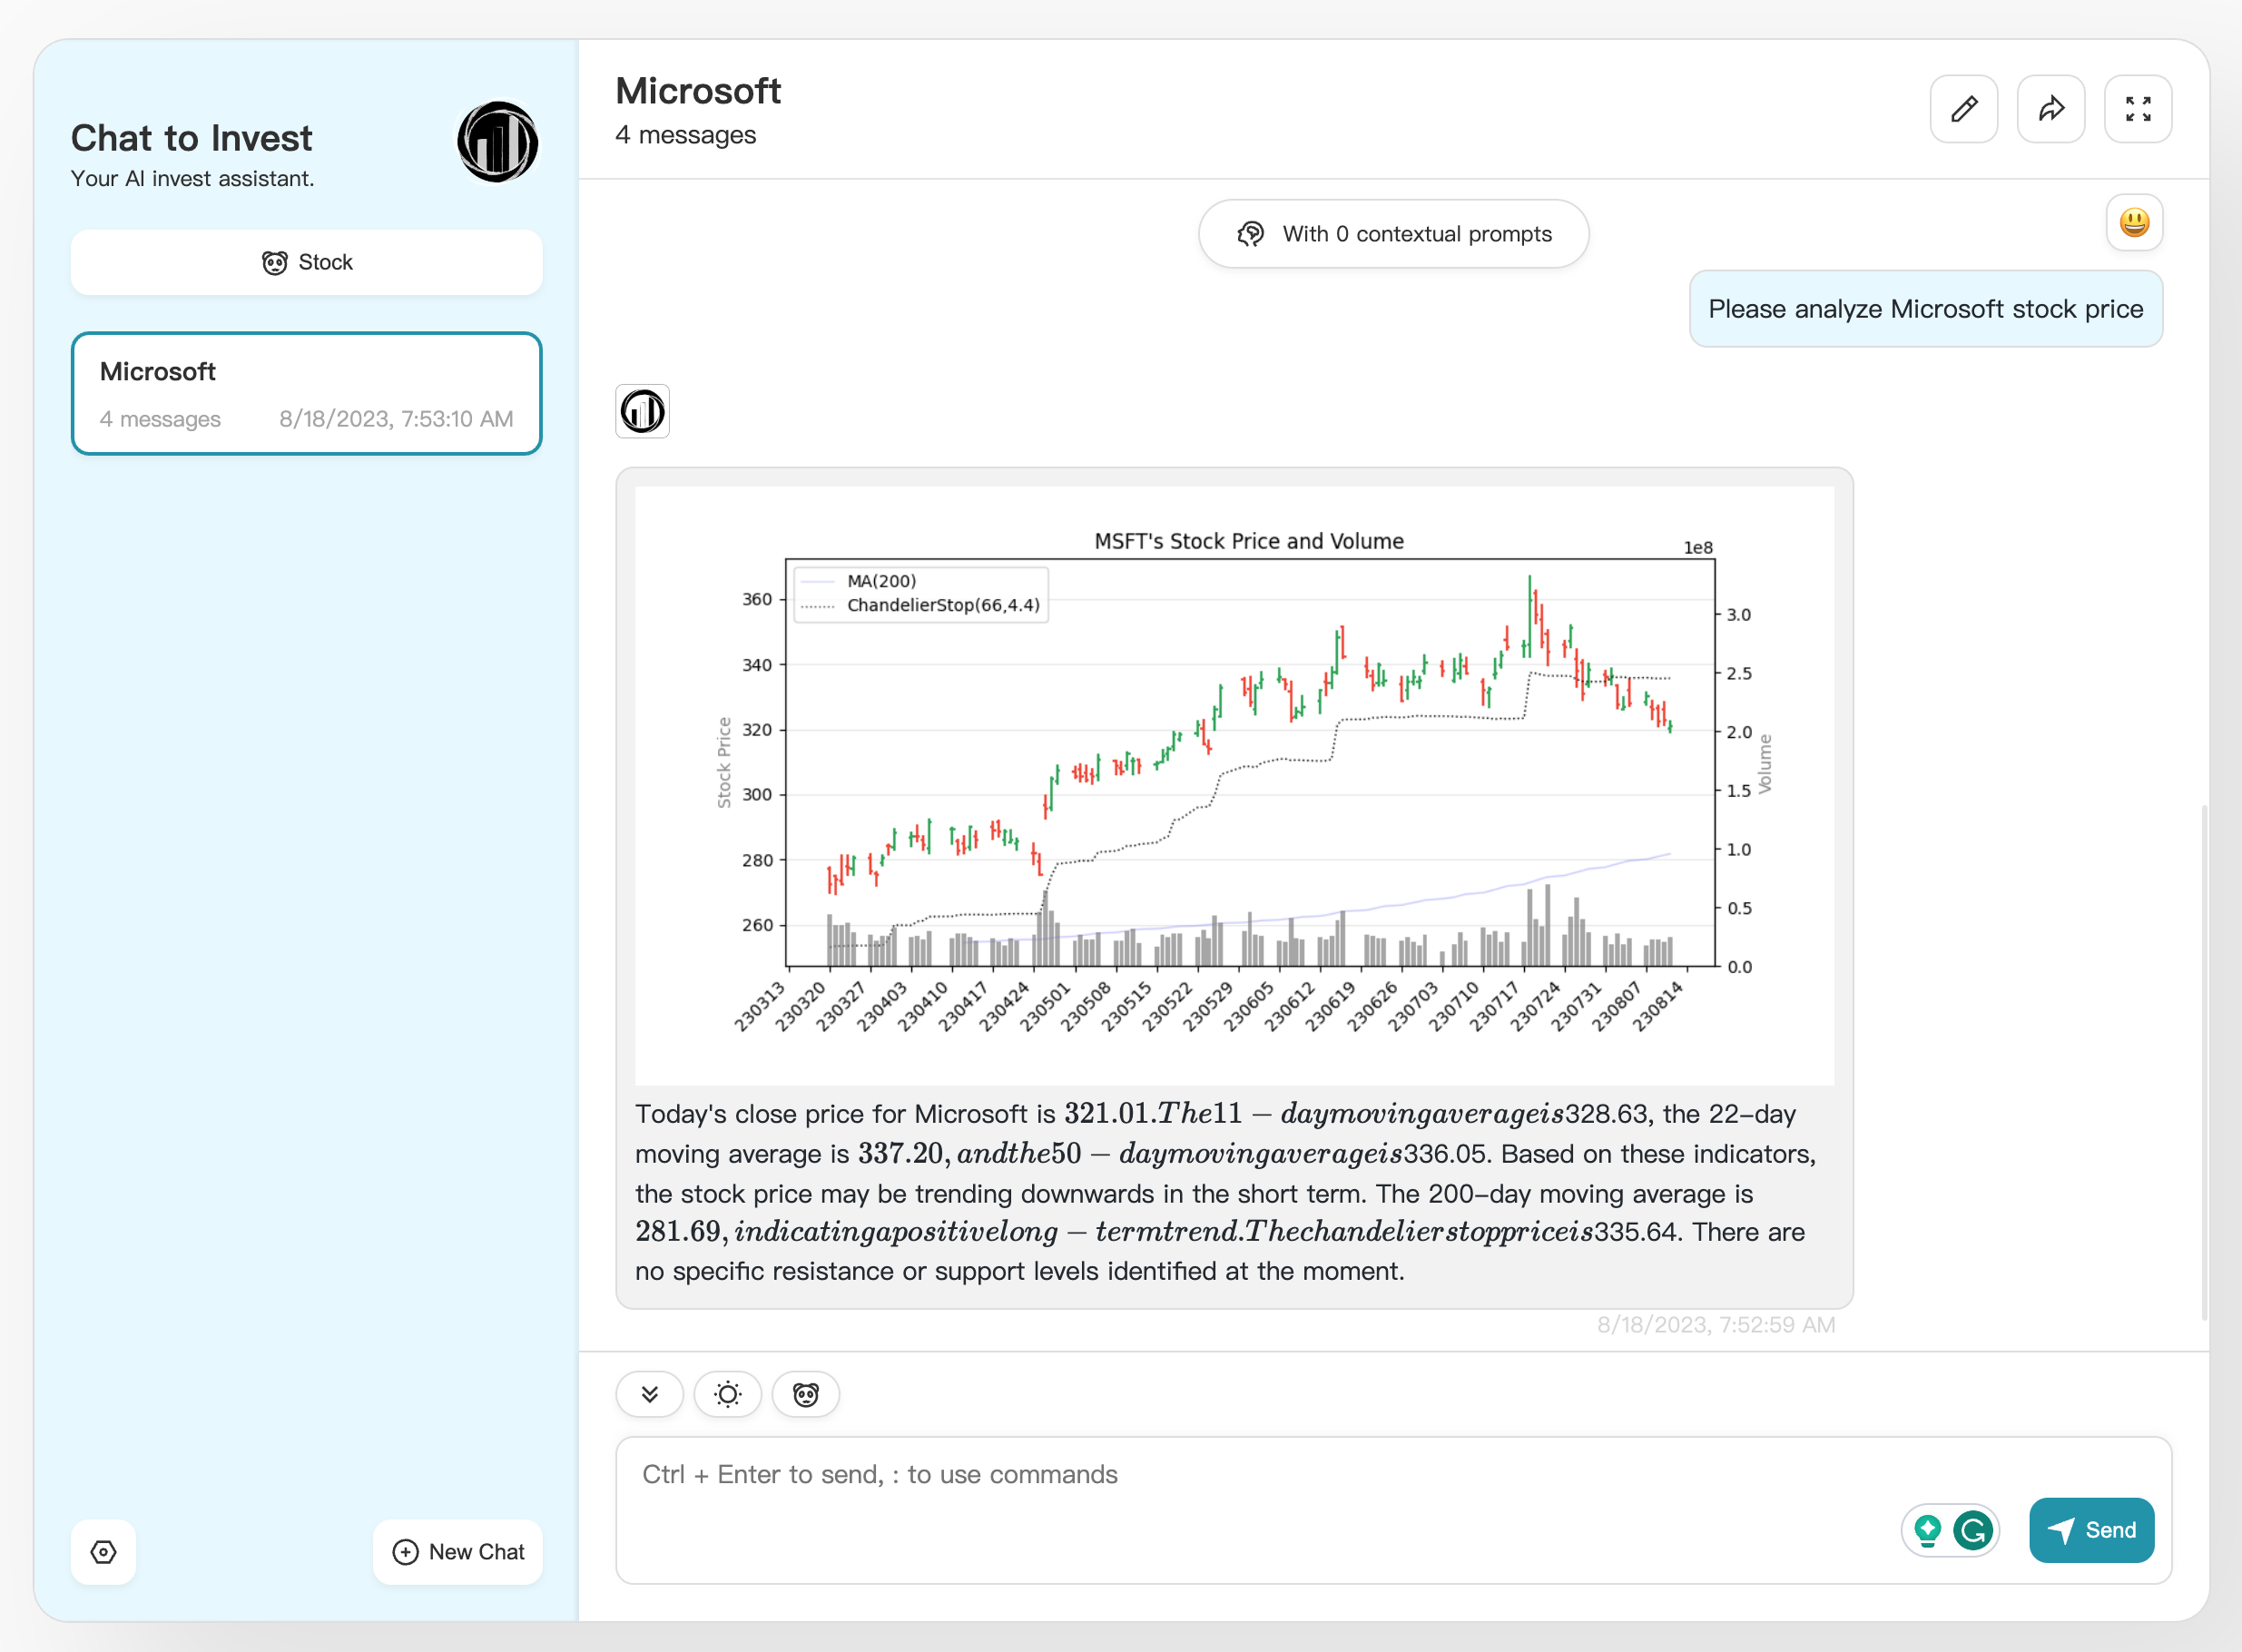Select the Microsoft chat in sidebar
This screenshot has height=1652, width=2242.
[x=307, y=394]
